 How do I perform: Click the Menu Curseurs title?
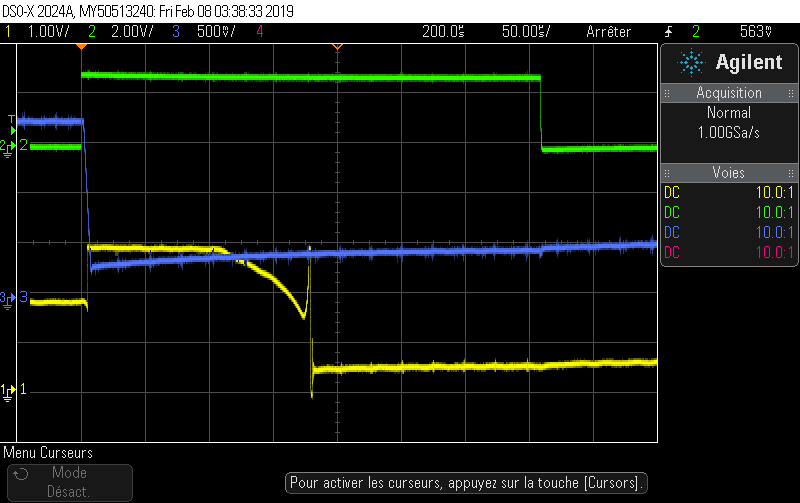48,453
